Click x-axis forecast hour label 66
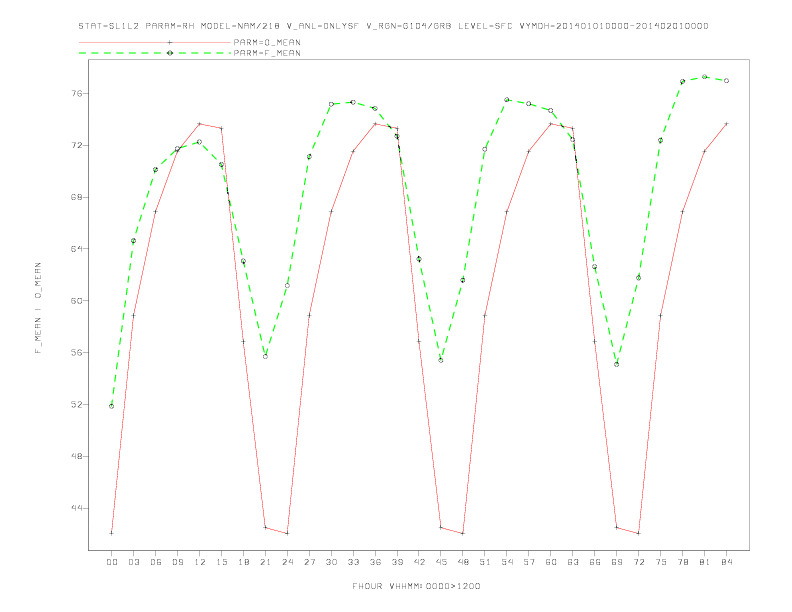The width and height of the screenshot is (792, 612). (595, 562)
